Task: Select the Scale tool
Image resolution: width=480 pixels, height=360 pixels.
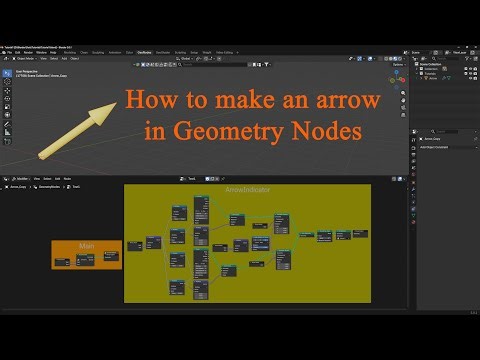Action: [7, 107]
